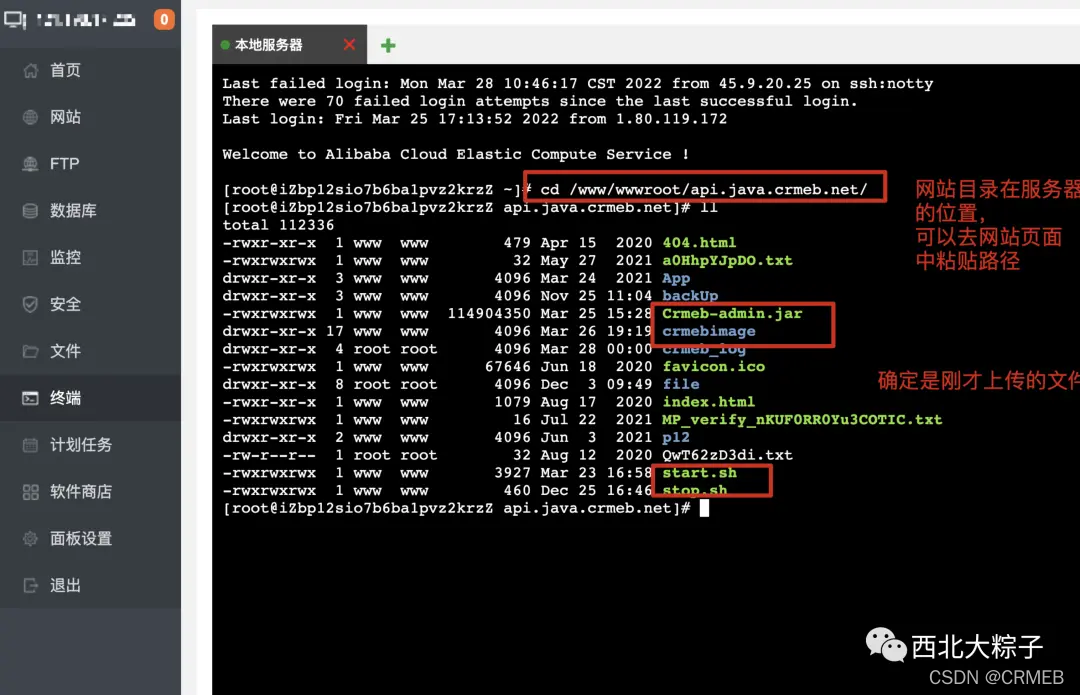The height and width of the screenshot is (695, 1080).
Task: Open the 文件 files menu item
Action: coord(90,351)
